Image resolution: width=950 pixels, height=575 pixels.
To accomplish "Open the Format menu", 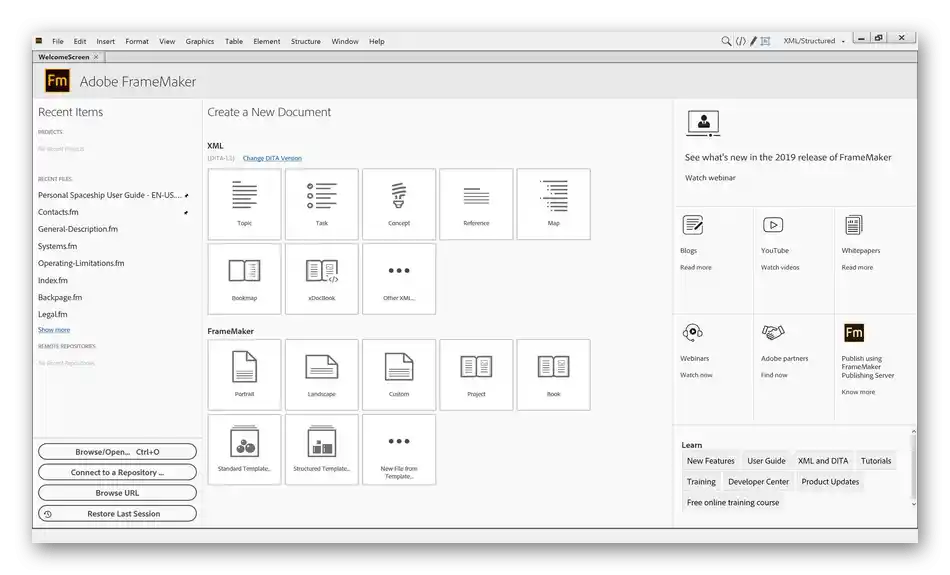I will (x=137, y=41).
